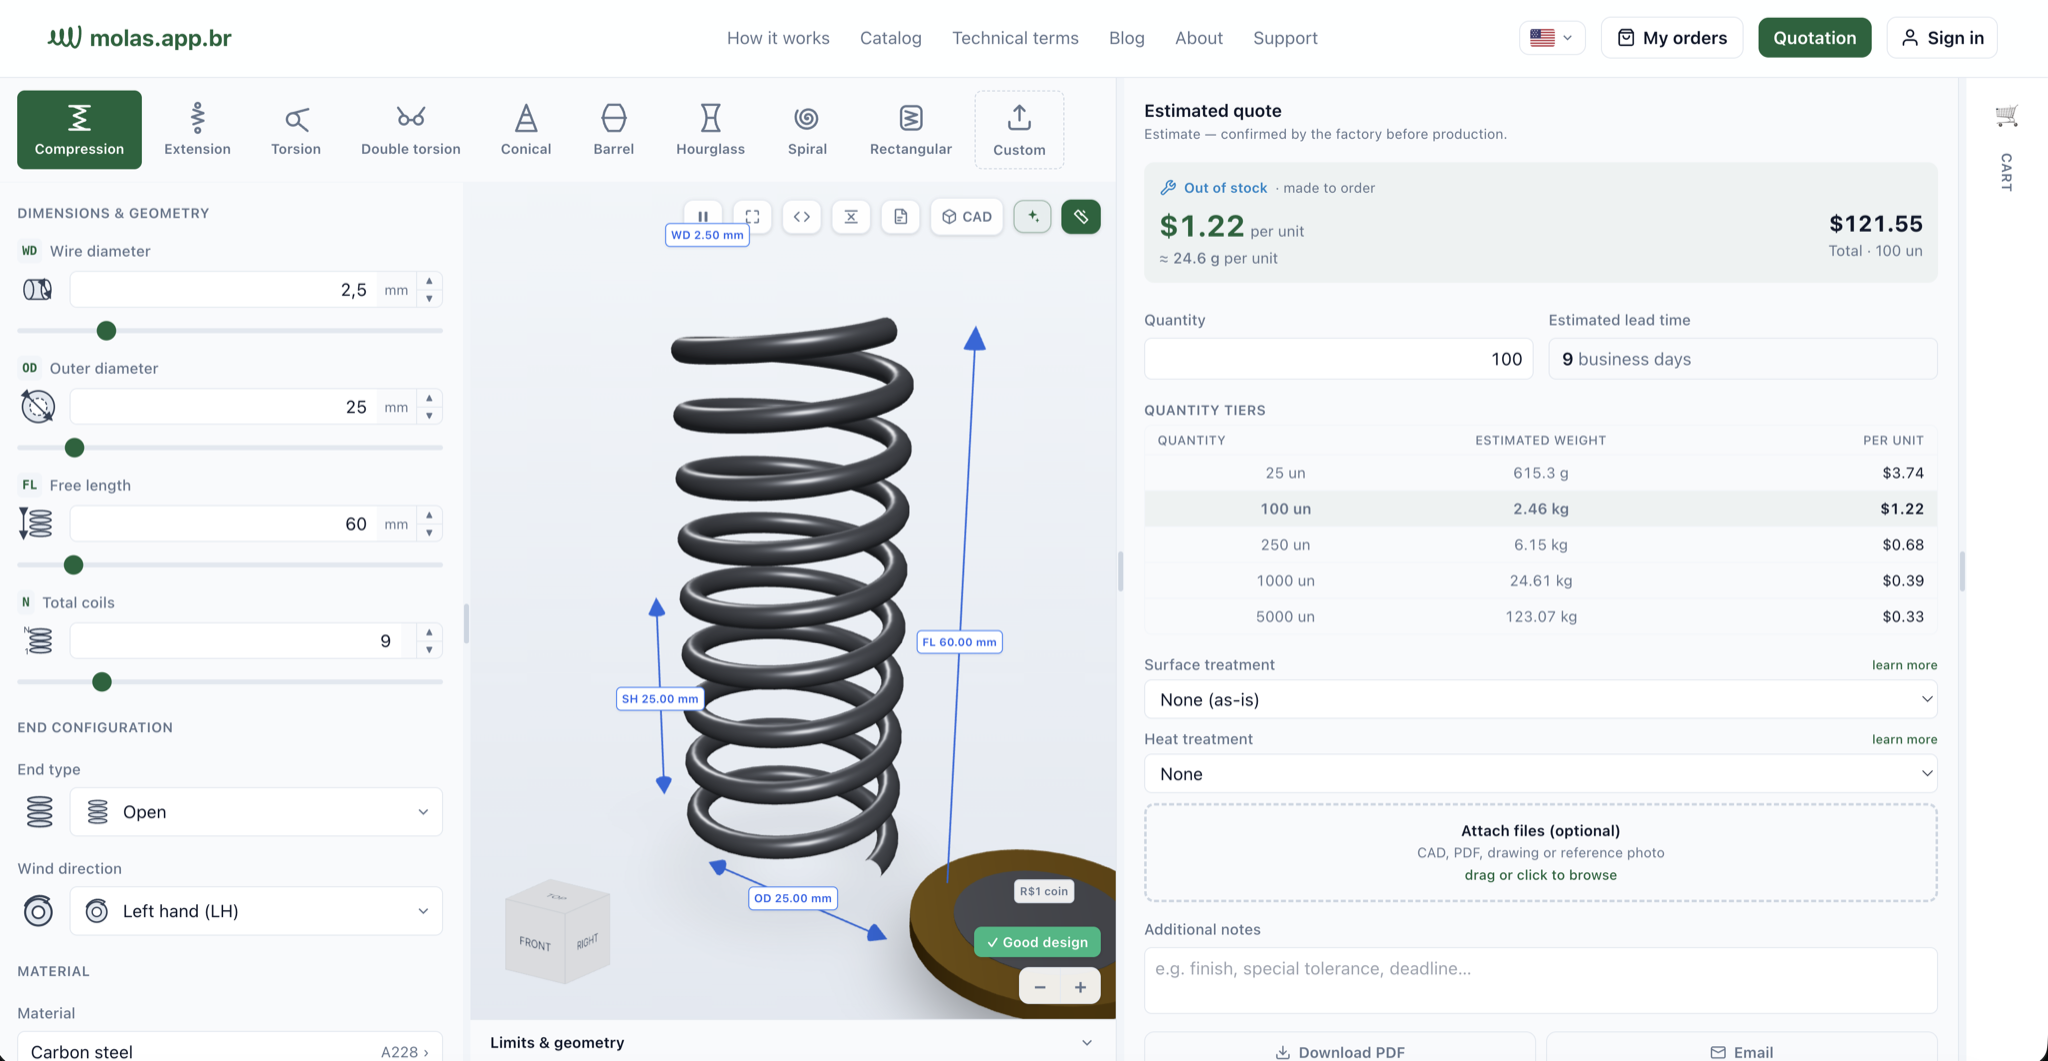Click the total coils slider handle

click(x=101, y=682)
